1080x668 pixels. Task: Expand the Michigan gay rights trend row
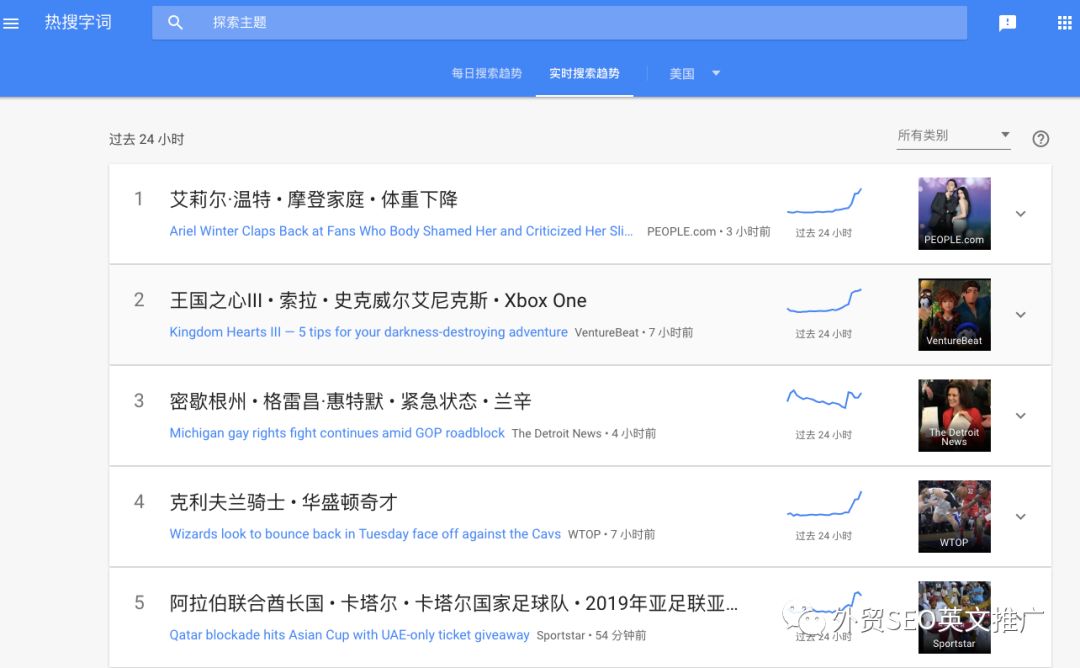pos(1021,416)
